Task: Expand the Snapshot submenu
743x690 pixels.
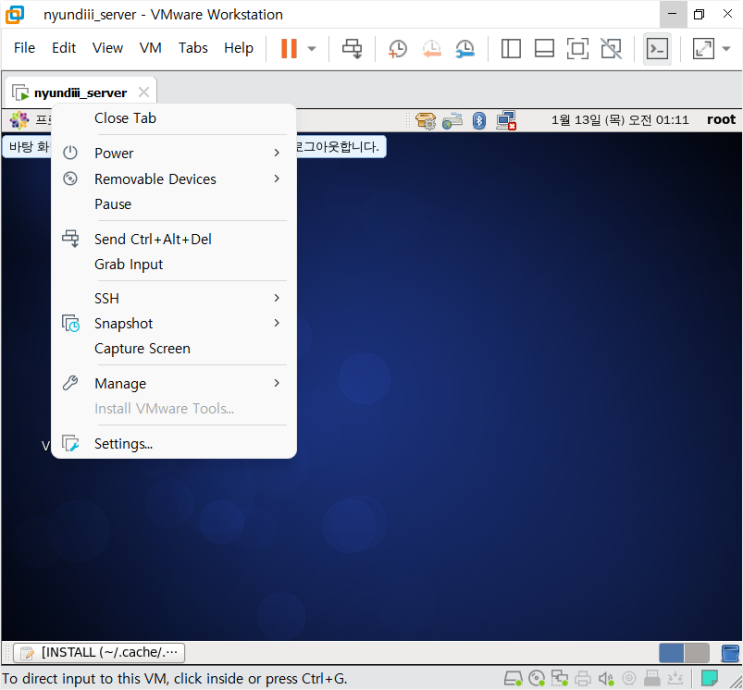Action: [x=173, y=323]
